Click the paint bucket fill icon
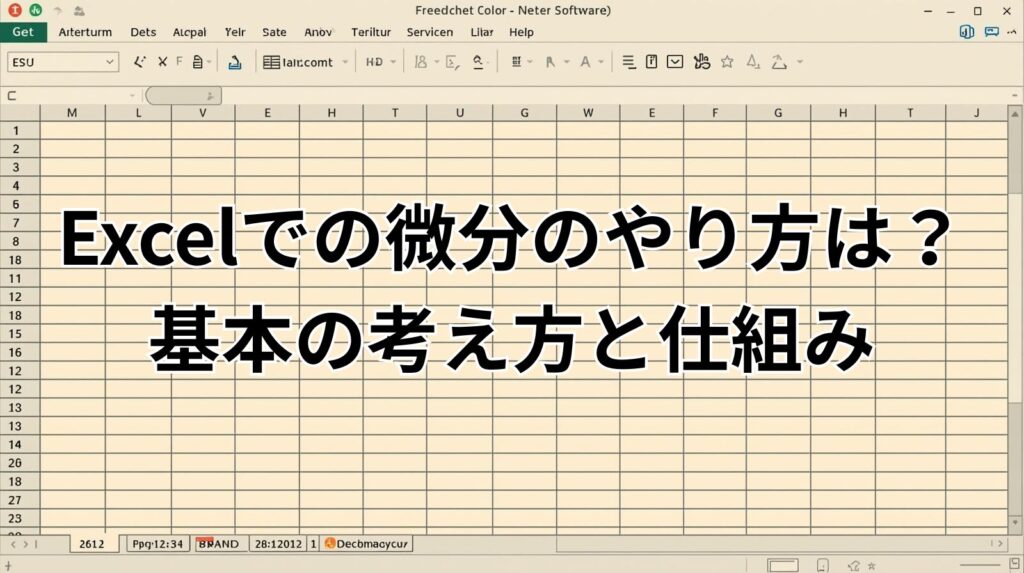 (234, 62)
